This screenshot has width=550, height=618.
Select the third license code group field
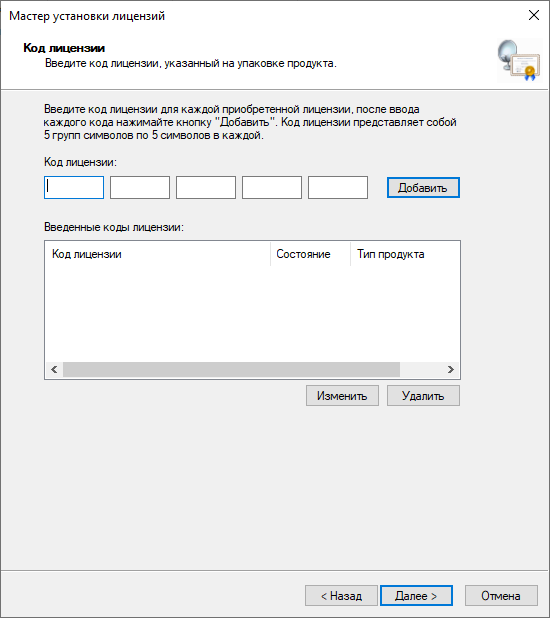click(x=206, y=188)
